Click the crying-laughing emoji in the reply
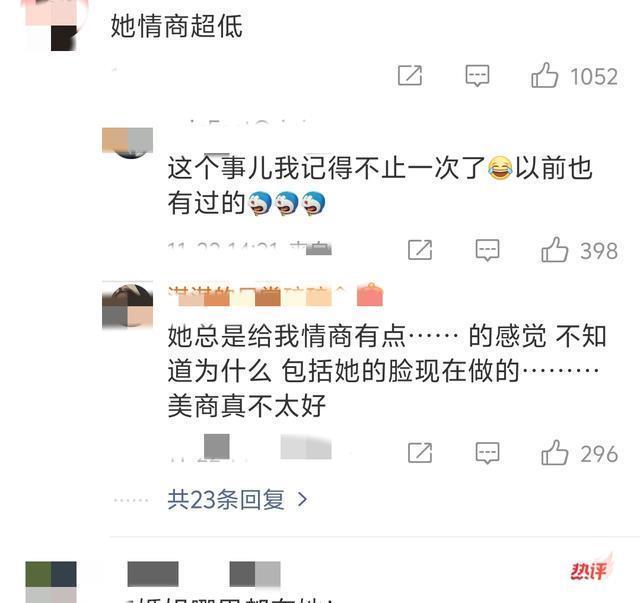The height and width of the screenshot is (603, 640). (500, 169)
